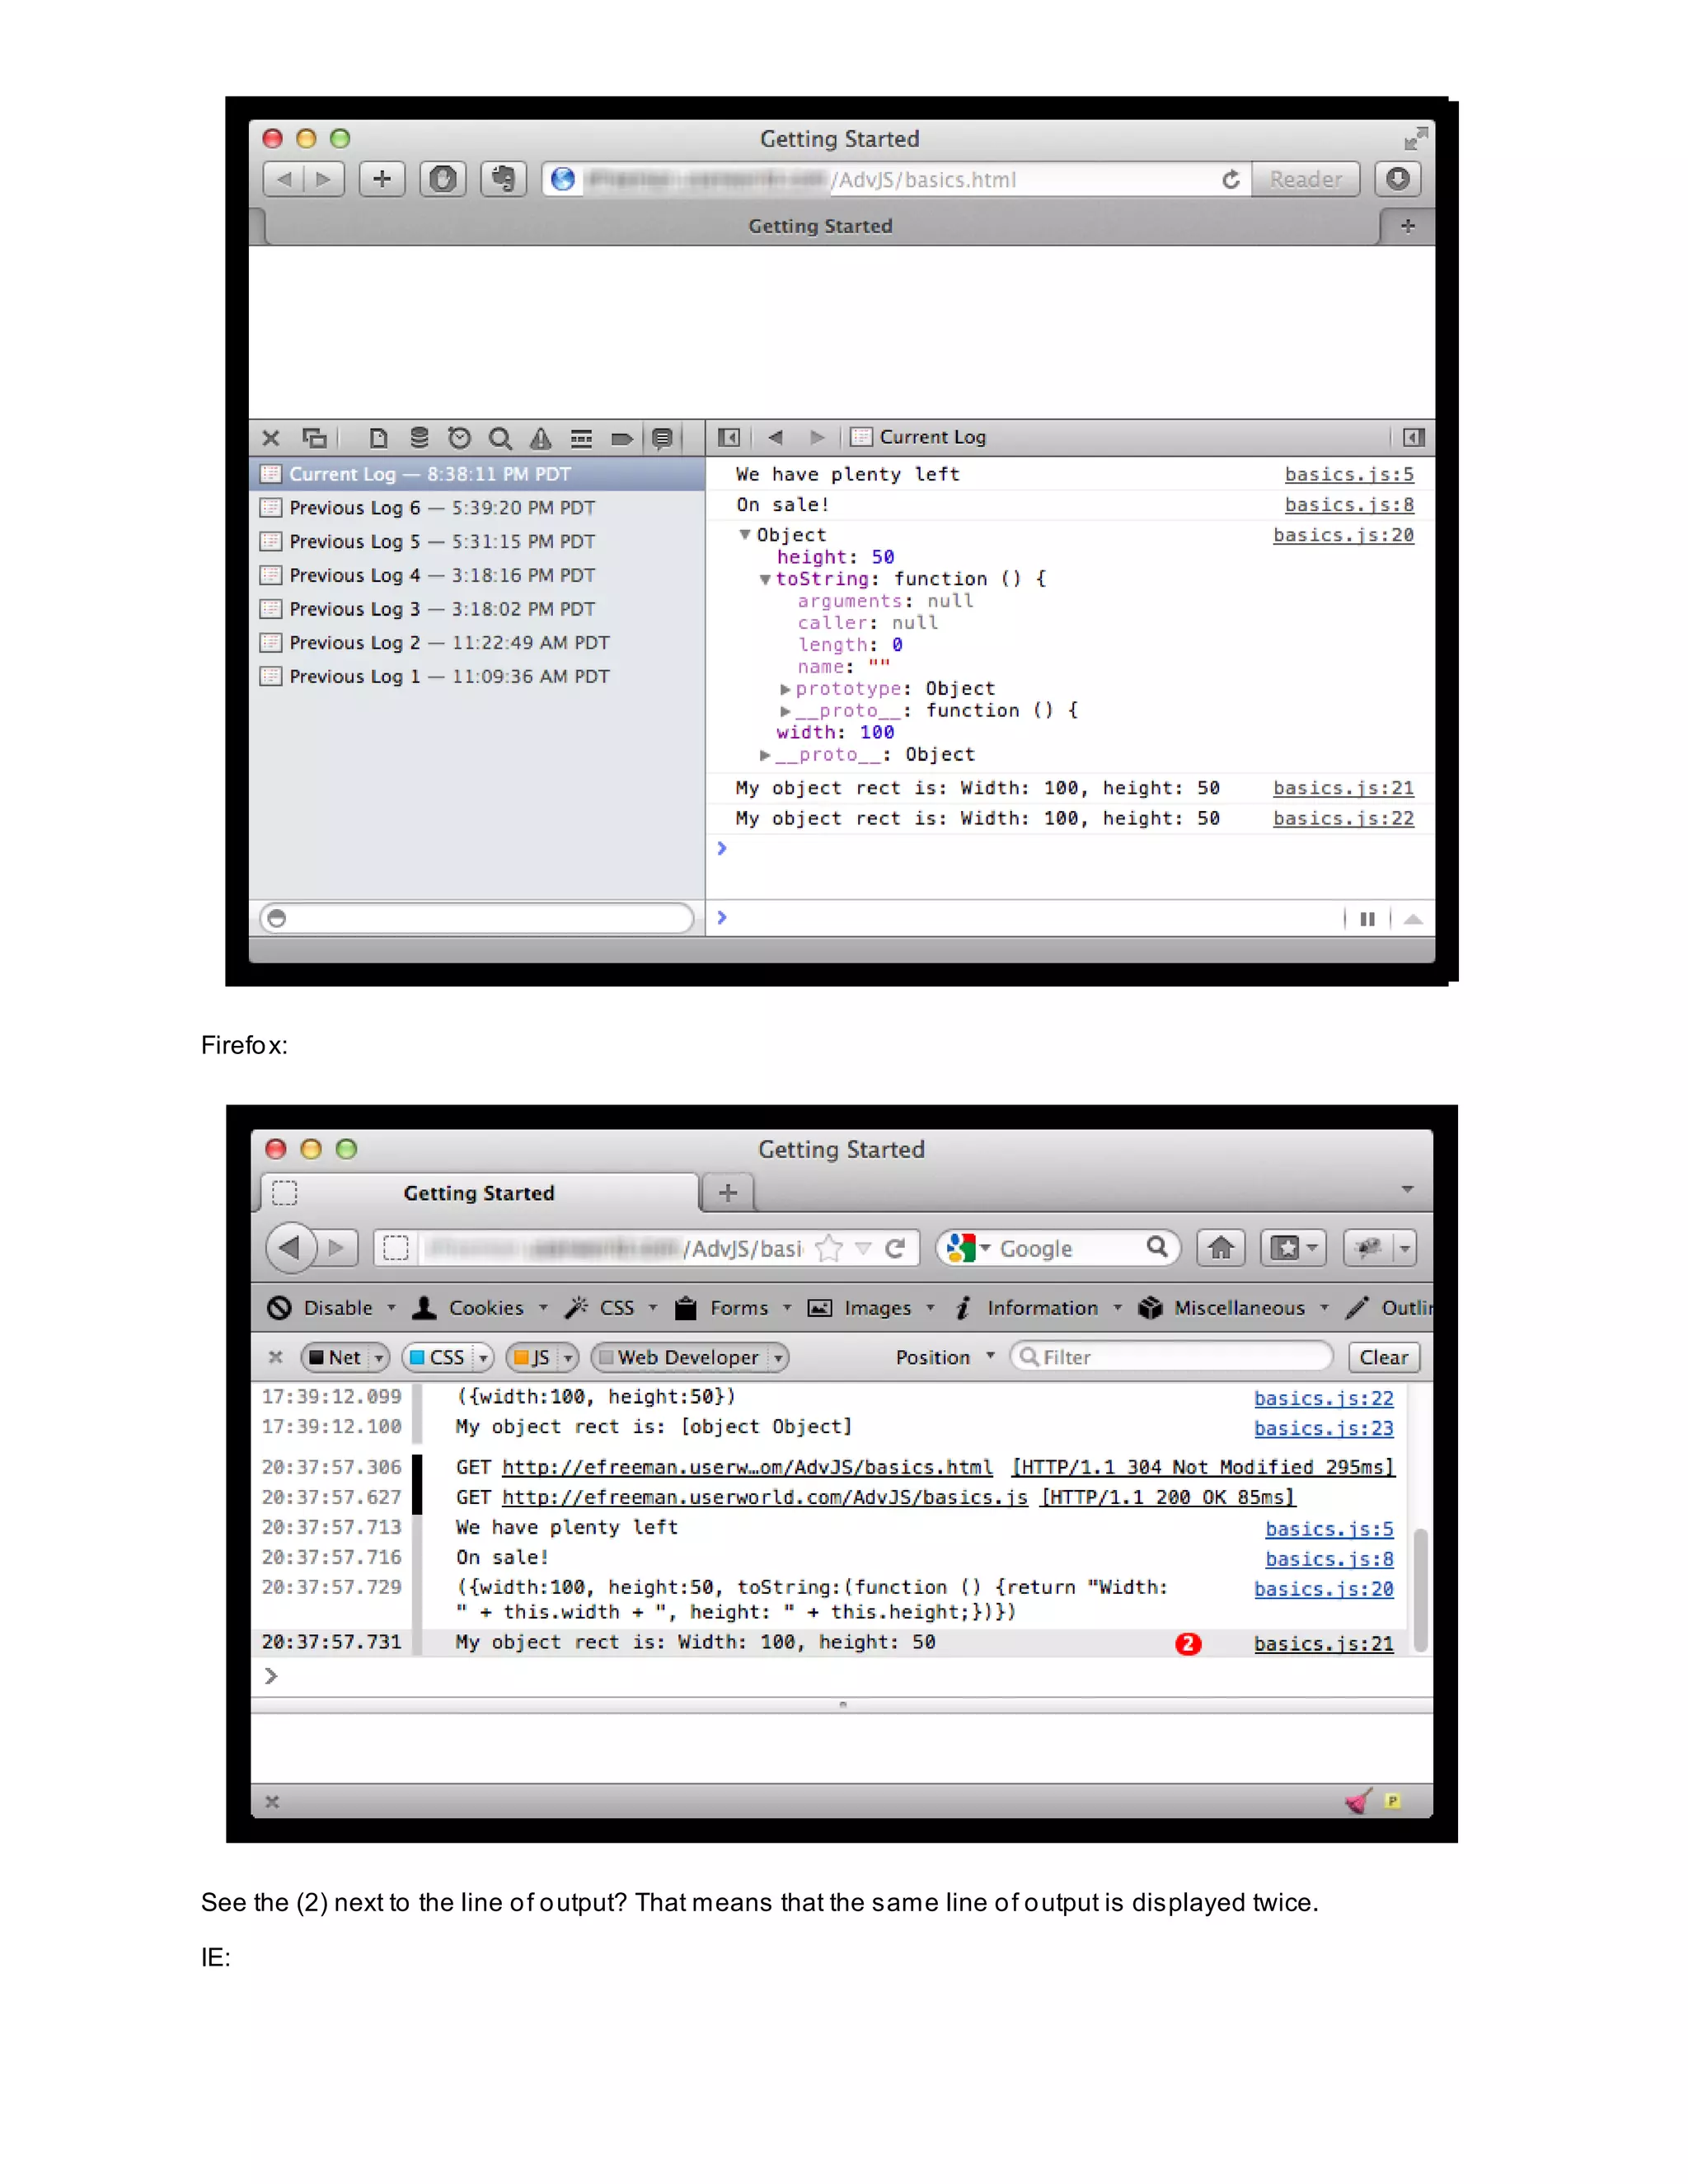The height and width of the screenshot is (2184, 1688).
Task: Click inspector dock/undock window icon
Action: pyautogui.click(x=315, y=438)
